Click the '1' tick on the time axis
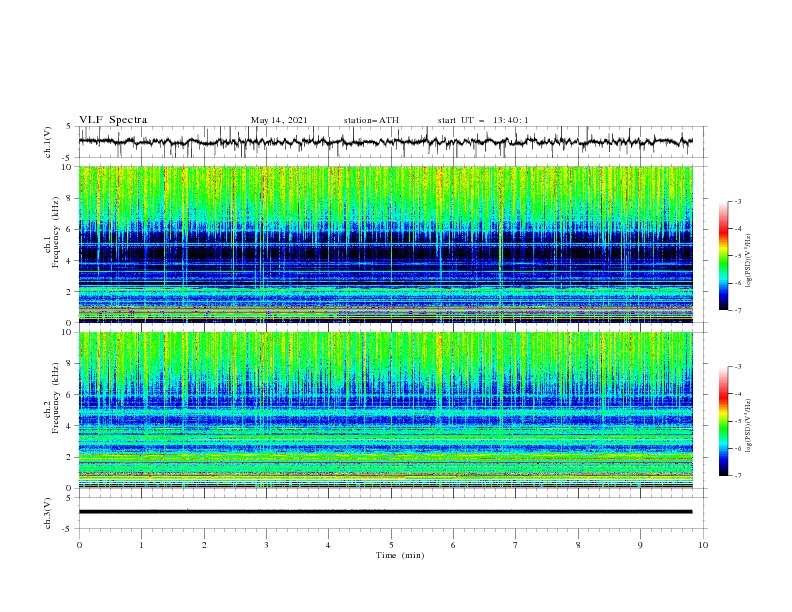792x612 pixels. pyautogui.click(x=141, y=545)
